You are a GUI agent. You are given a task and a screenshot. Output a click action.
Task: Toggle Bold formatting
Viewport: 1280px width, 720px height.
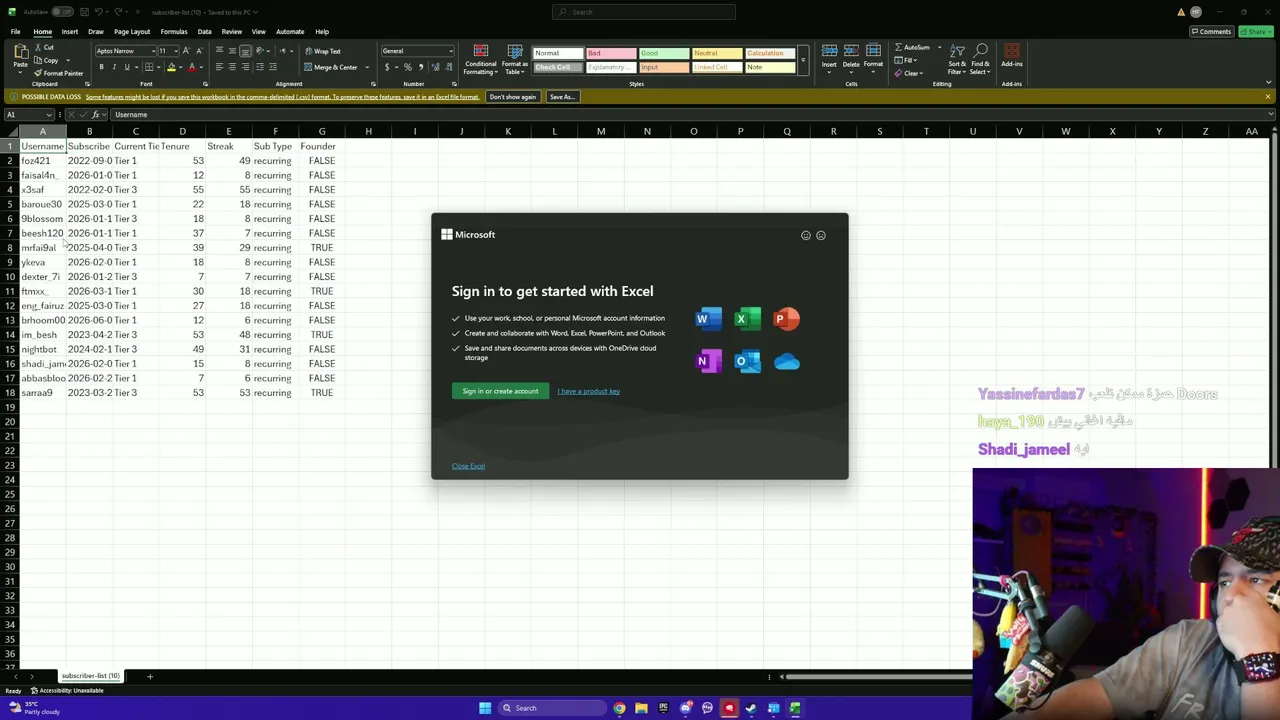coord(101,67)
